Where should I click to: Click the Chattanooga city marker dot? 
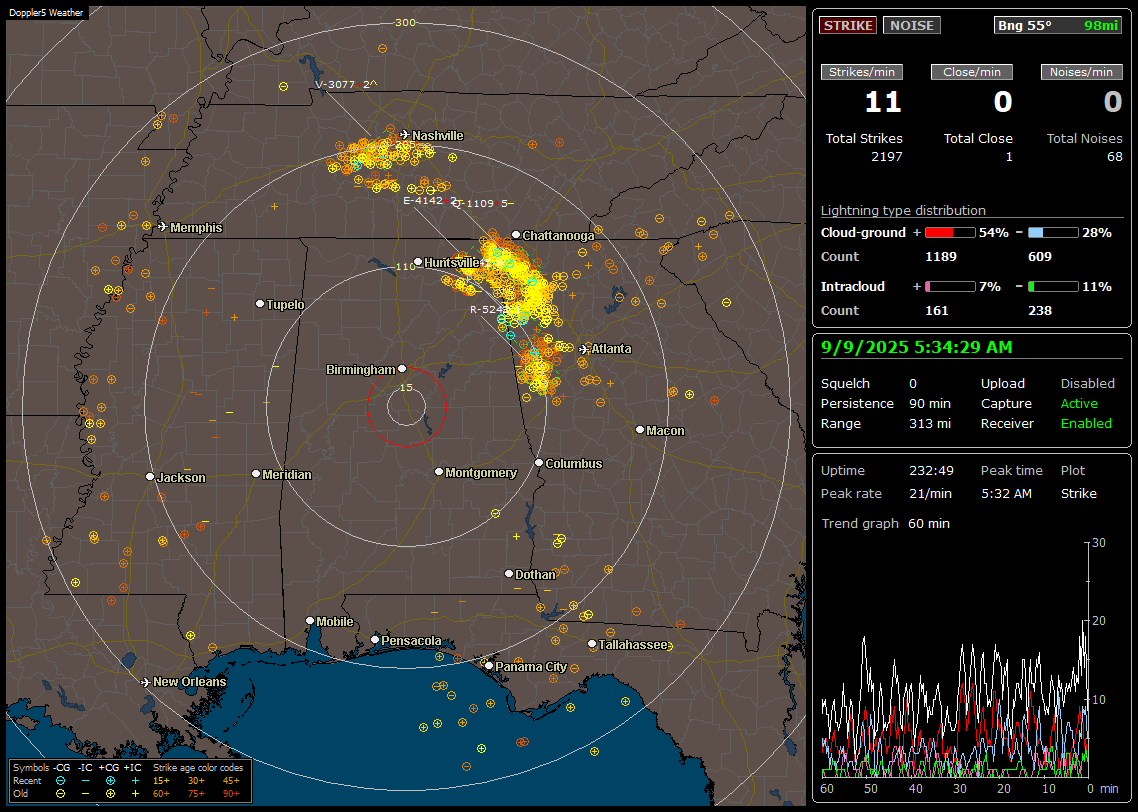(515, 235)
